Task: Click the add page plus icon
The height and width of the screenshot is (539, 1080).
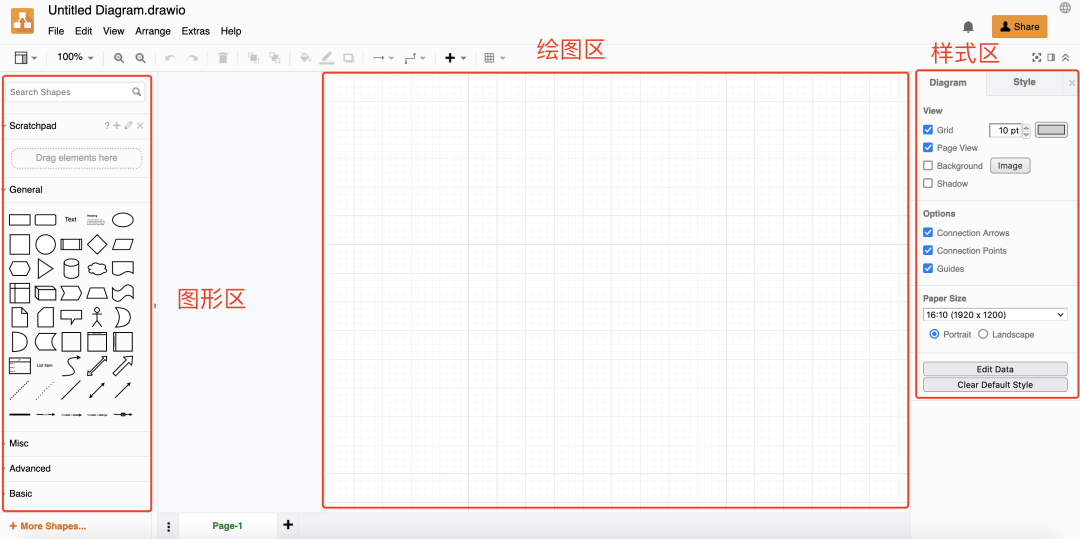Action: pos(288,525)
